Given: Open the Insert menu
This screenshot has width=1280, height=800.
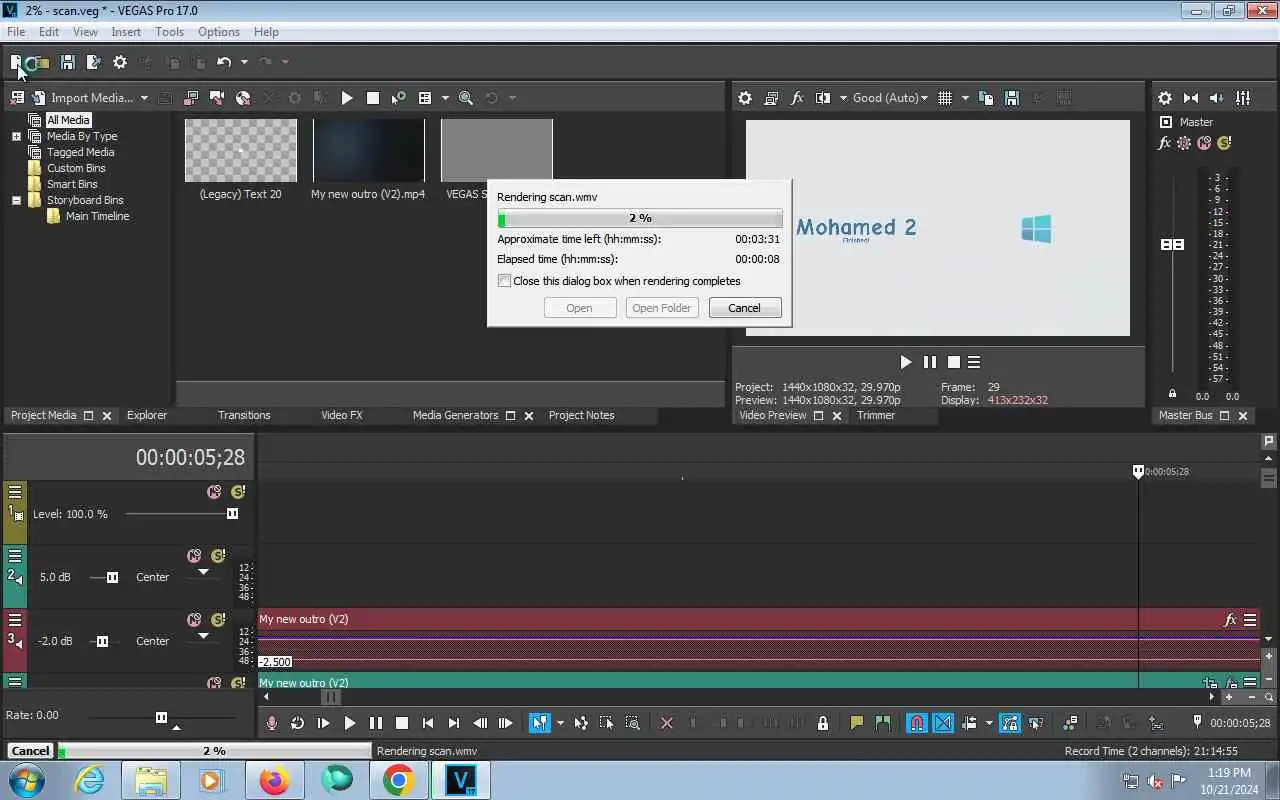Looking at the screenshot, I should (126, 32).
